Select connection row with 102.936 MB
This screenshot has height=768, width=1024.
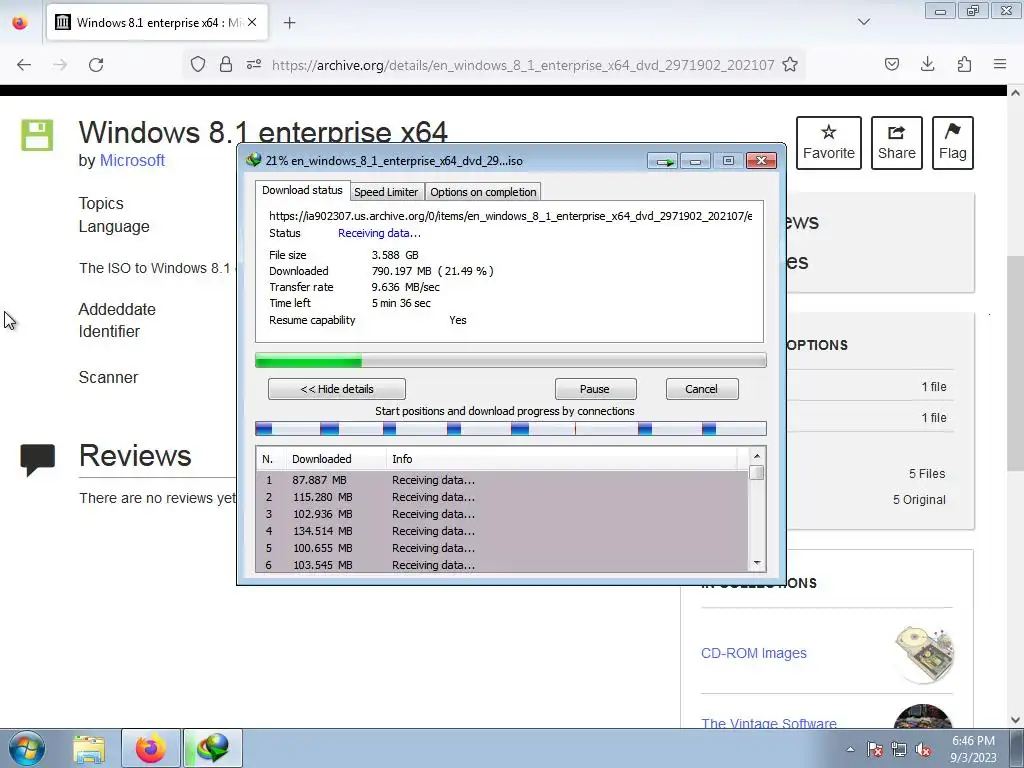coord(502,514)
